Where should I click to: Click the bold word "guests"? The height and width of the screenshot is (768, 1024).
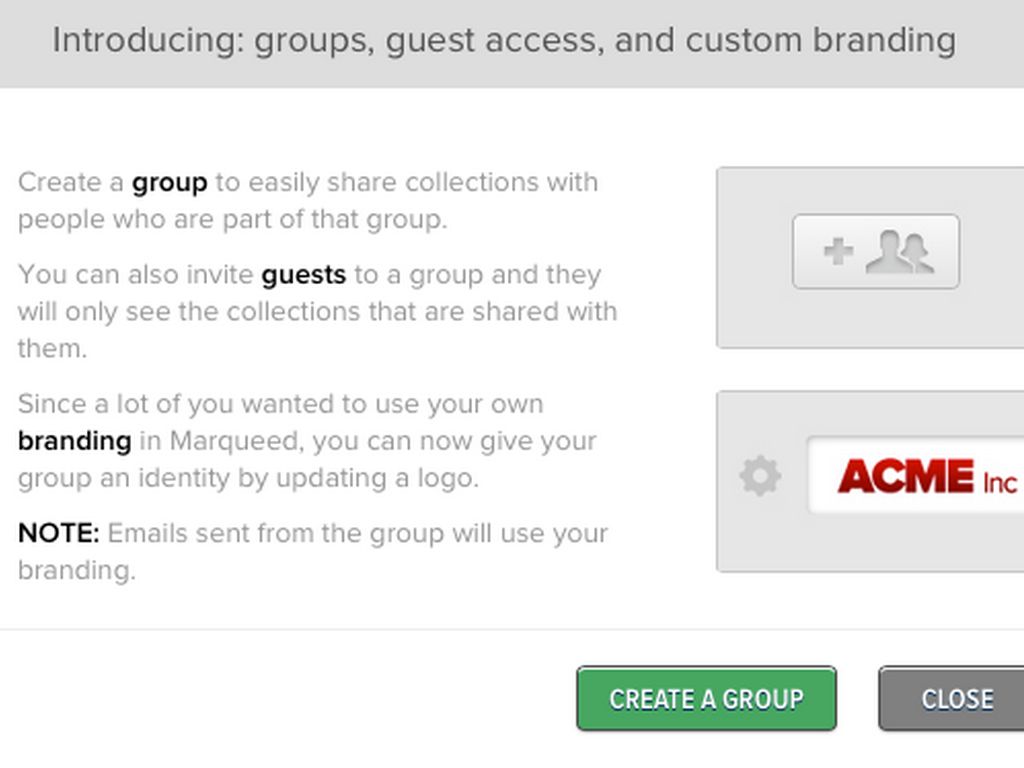(x=303, y=275)
